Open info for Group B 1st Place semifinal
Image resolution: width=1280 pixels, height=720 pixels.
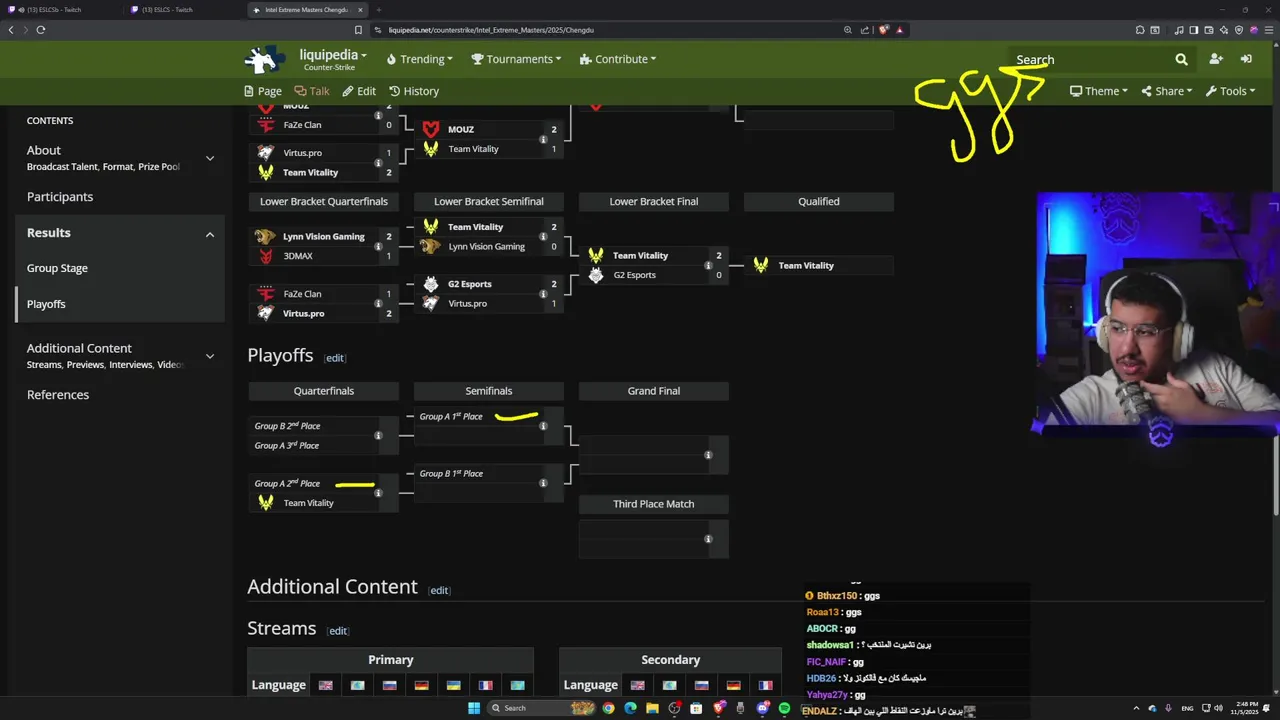pos(543,483)
